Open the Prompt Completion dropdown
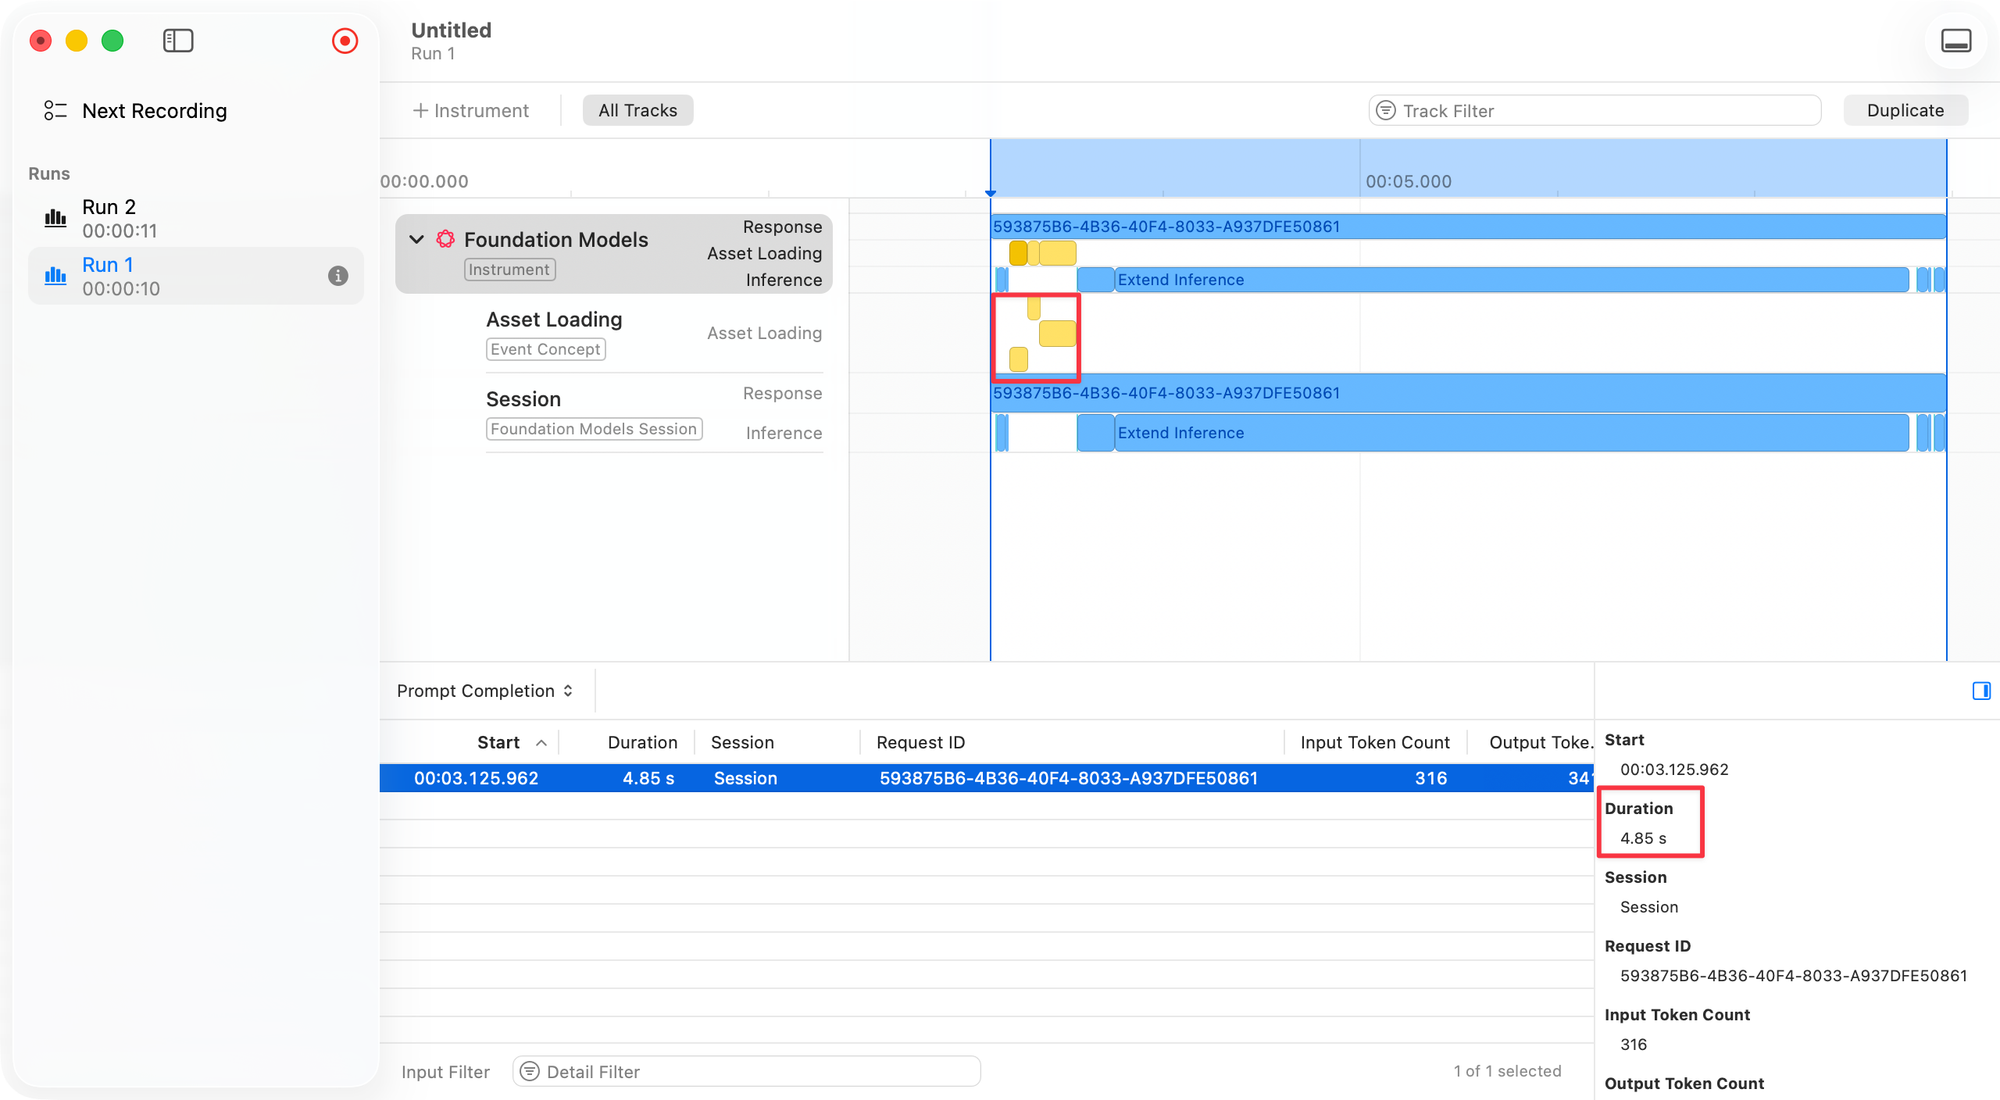 pos(485,691)
